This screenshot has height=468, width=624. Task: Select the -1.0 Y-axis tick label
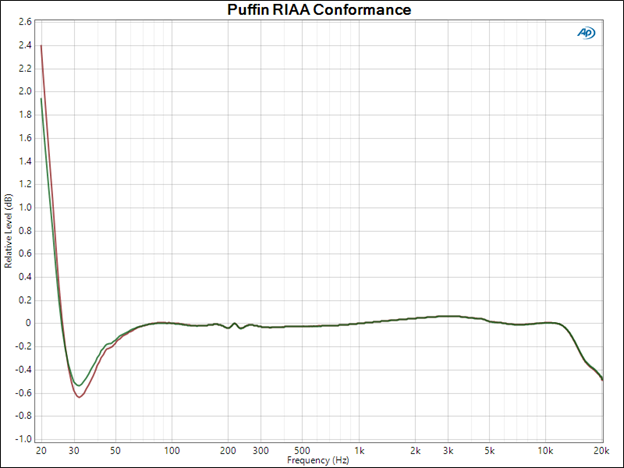(23, 439)
